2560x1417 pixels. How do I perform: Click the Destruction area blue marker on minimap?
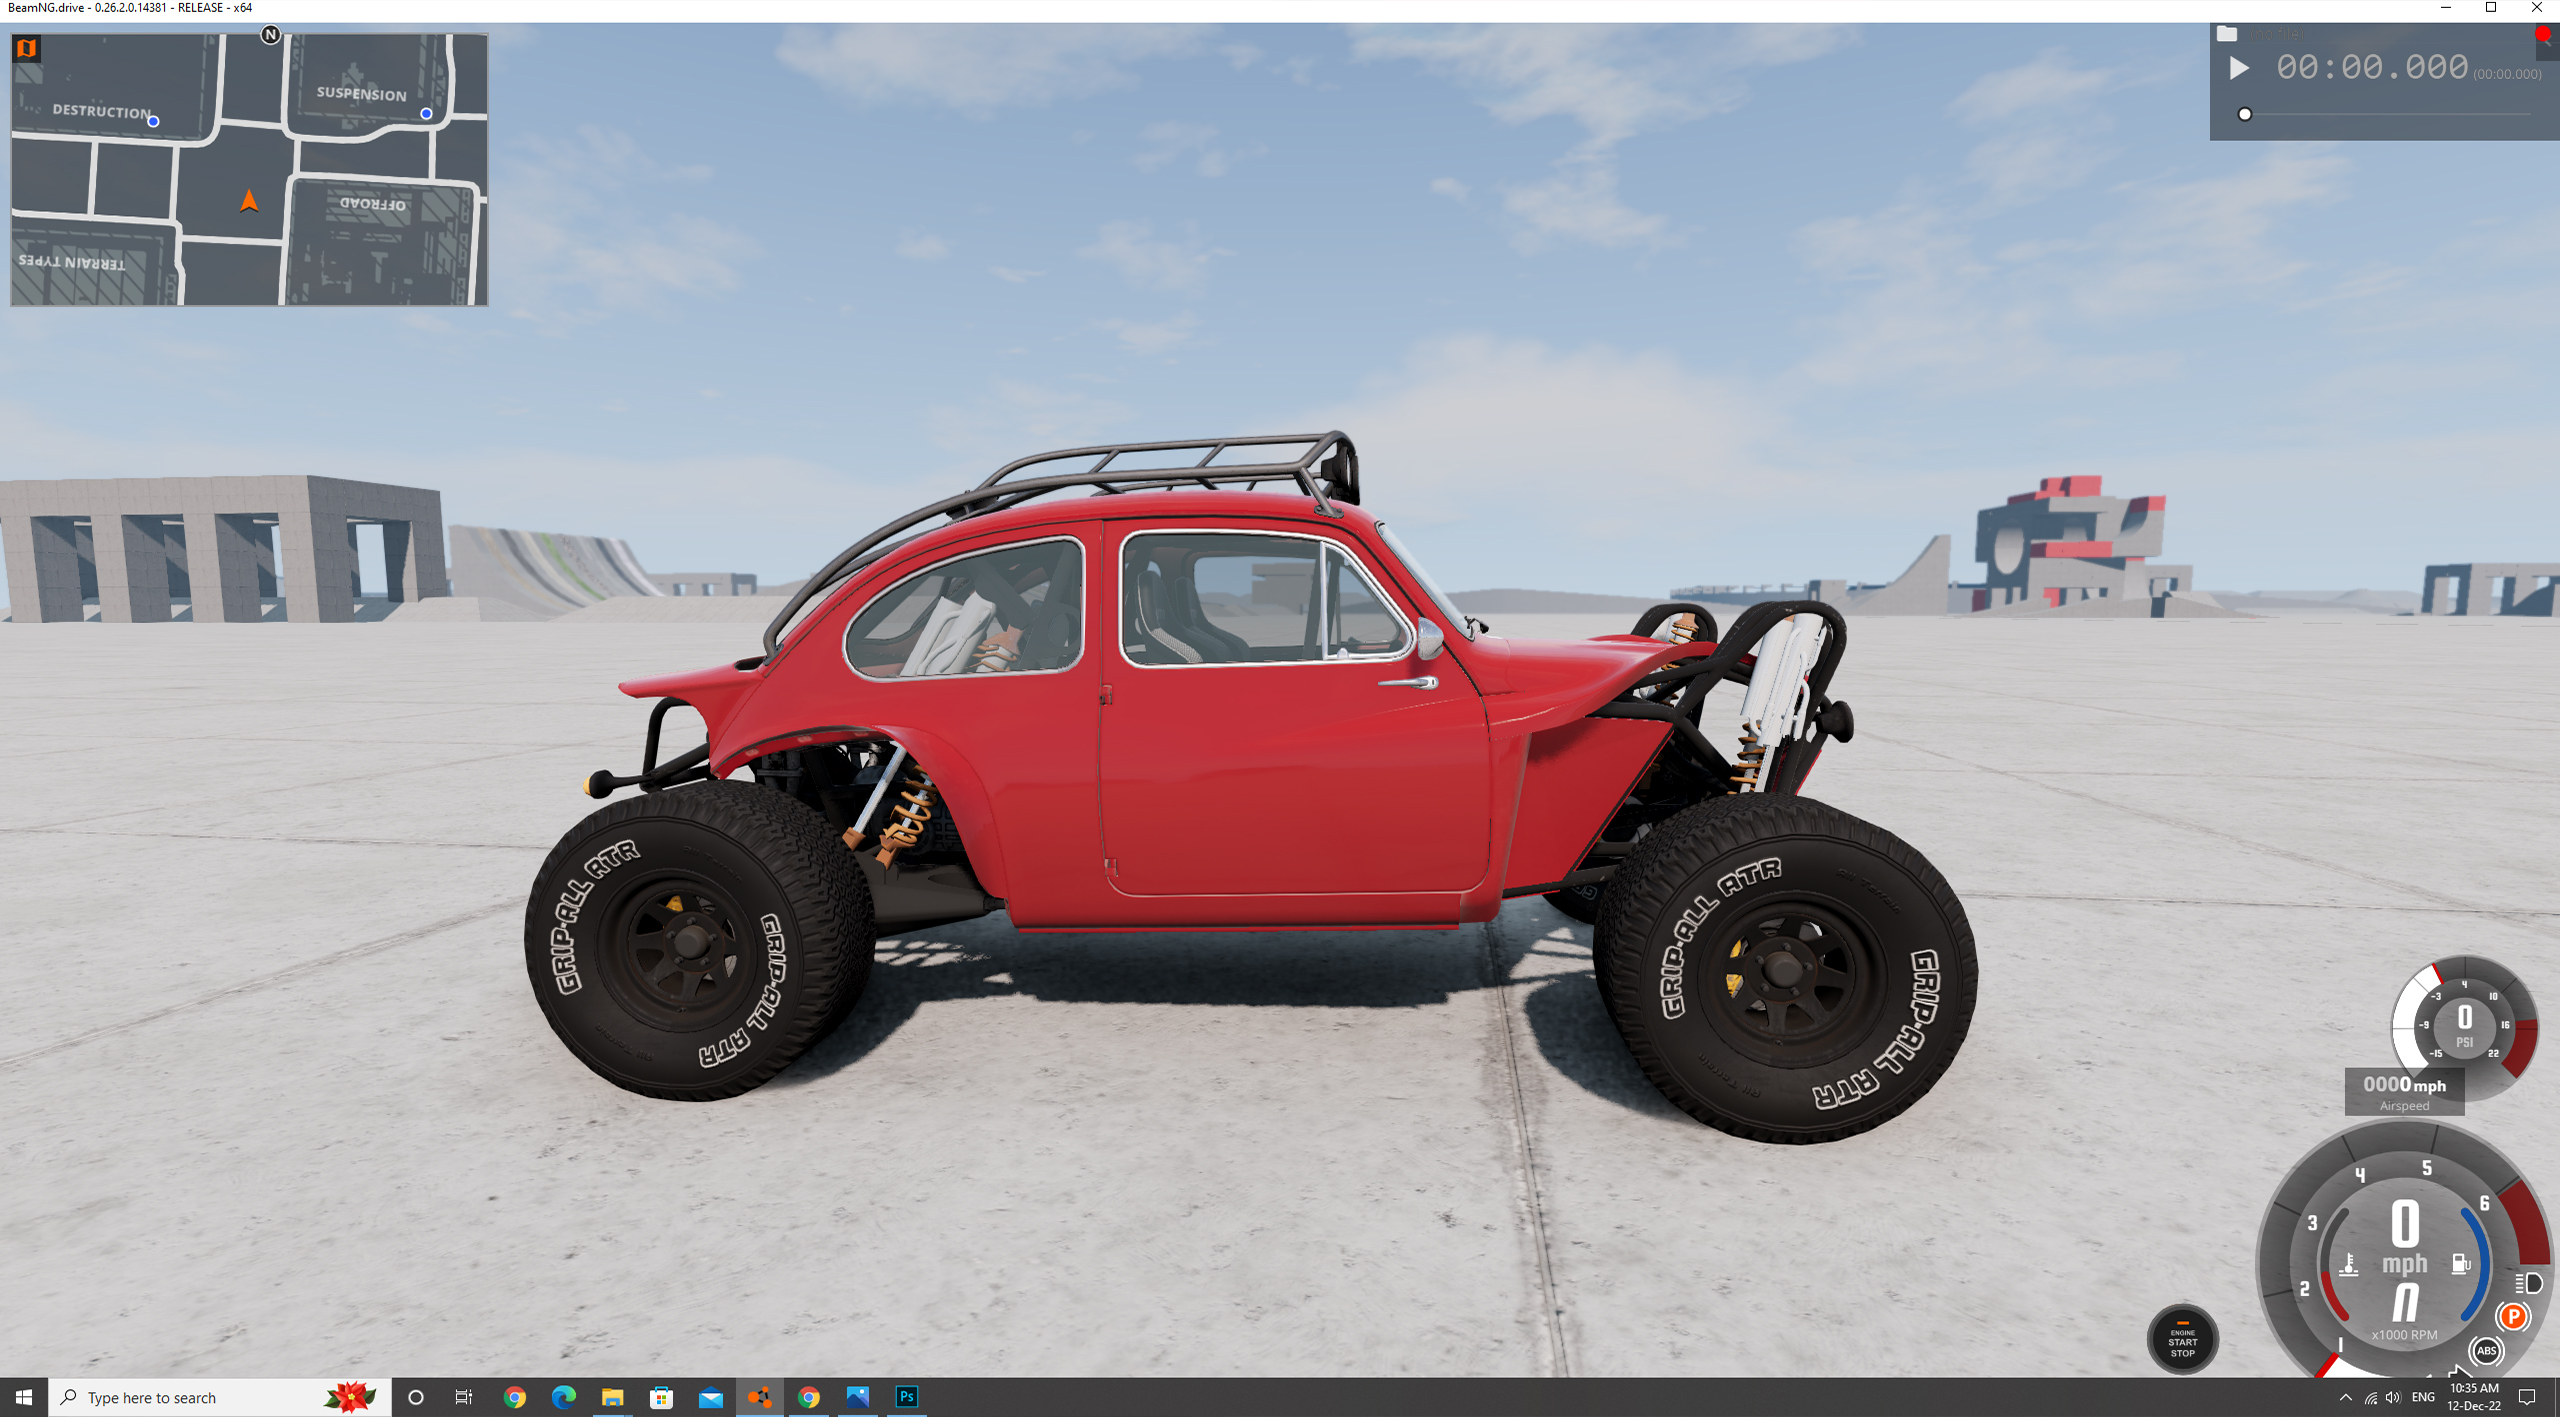[153, 122]
